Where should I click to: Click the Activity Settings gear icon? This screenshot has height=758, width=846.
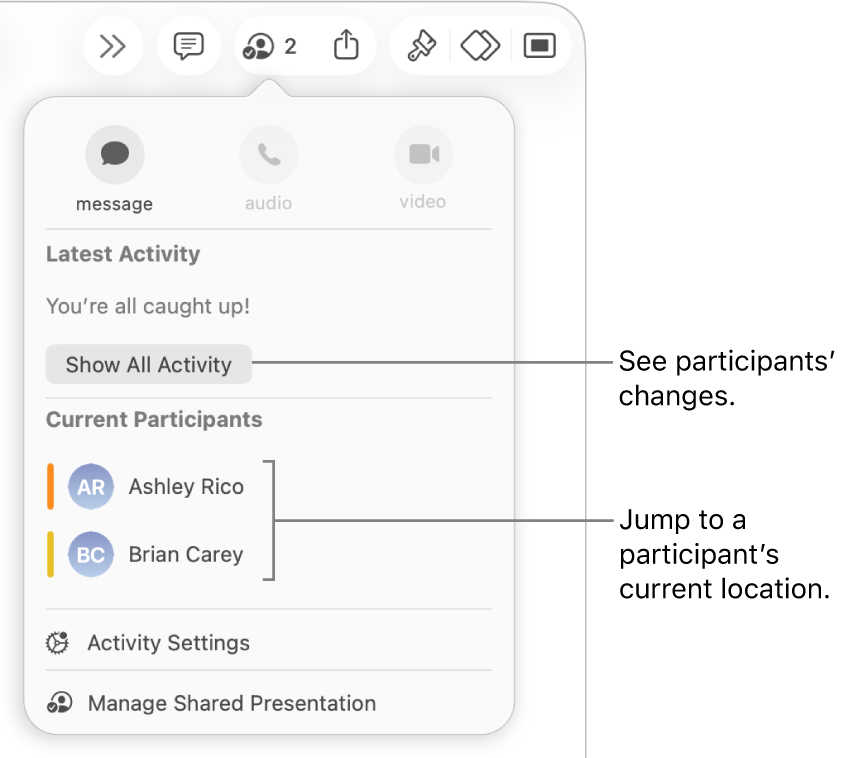(57, 643)
